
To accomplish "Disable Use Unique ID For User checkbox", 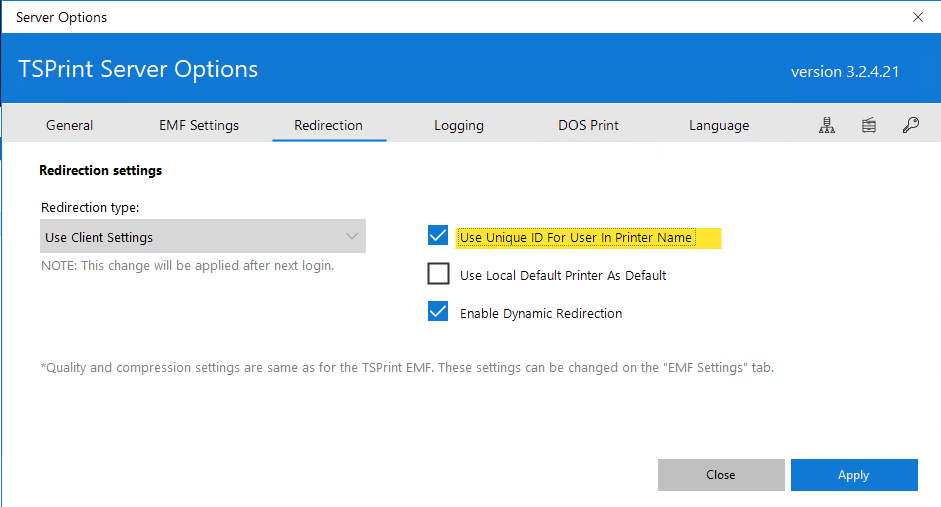I will point(438,235).
